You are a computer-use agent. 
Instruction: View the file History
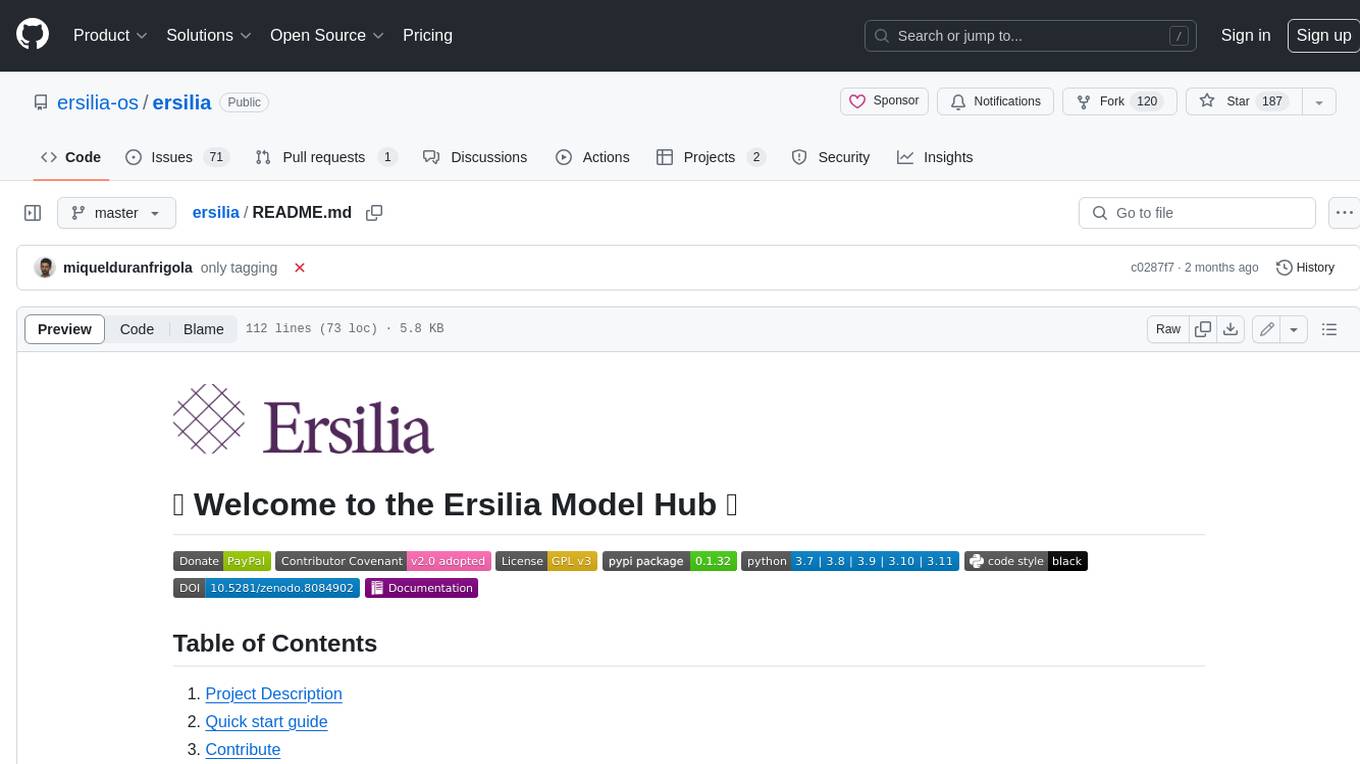pos(1305,267)
